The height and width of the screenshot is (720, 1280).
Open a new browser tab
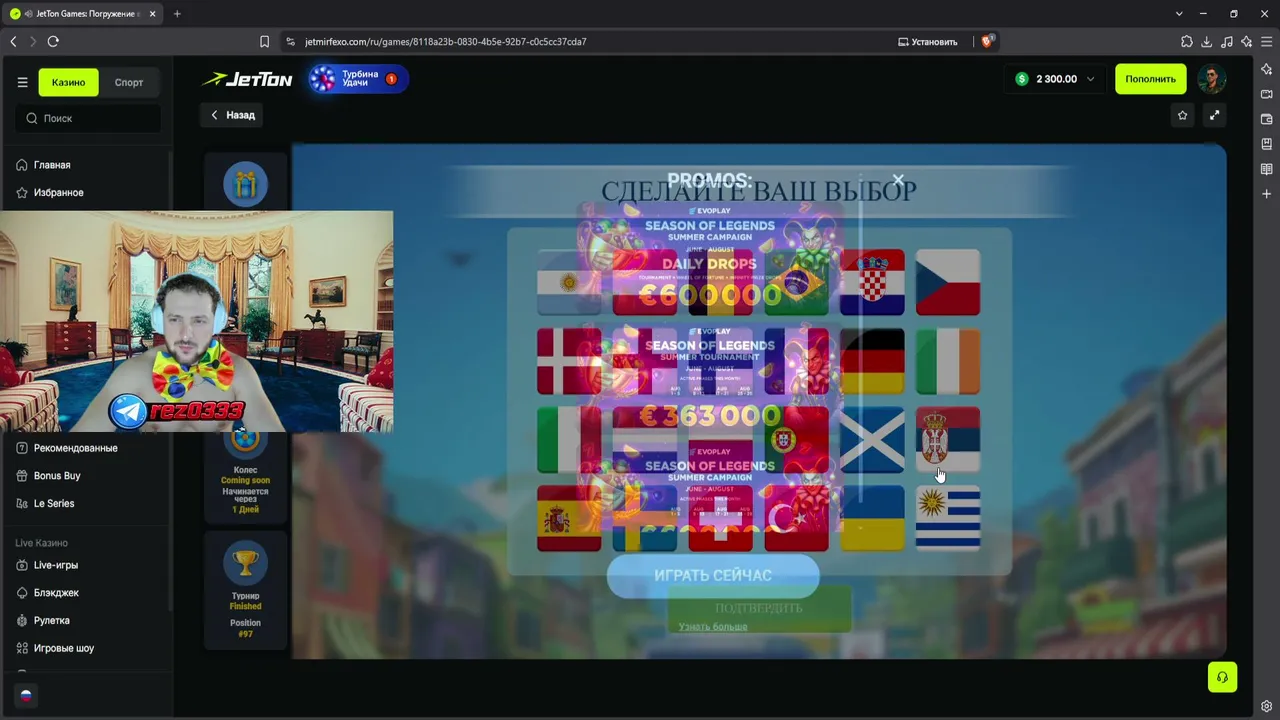[x=177, y=14]
